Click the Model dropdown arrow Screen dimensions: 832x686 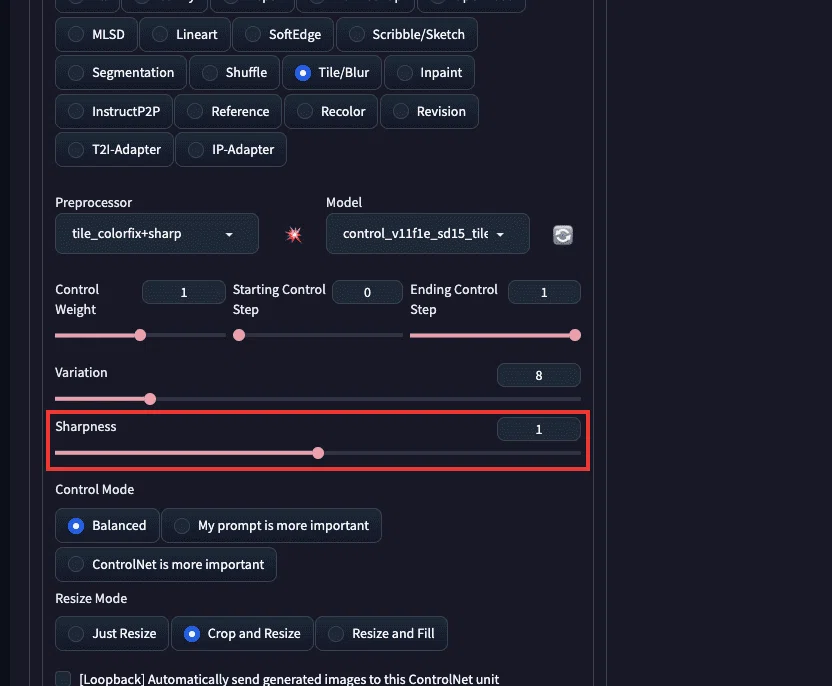[x=500, y=235]
